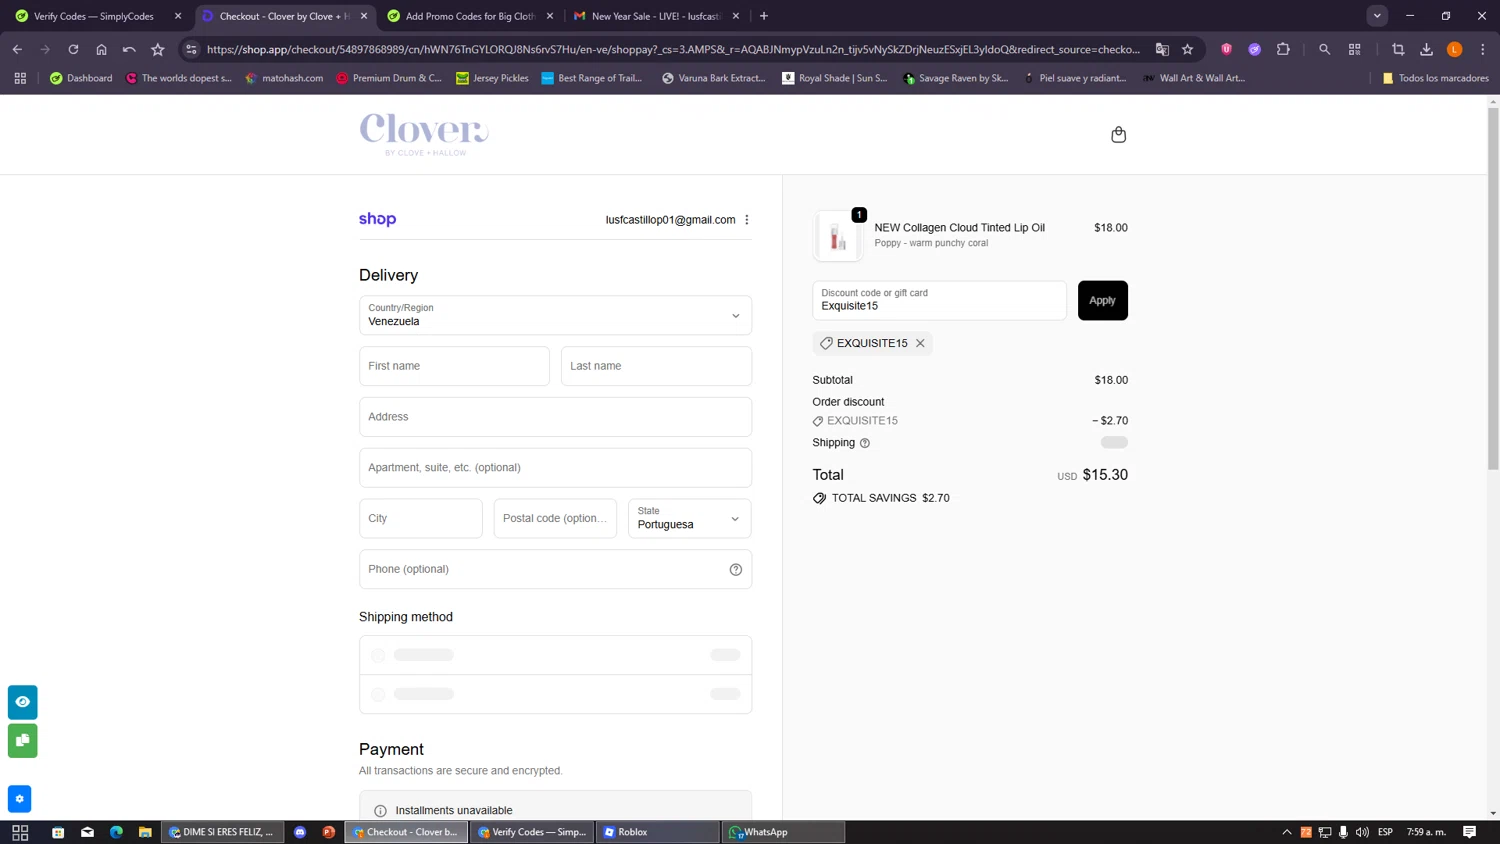1500x844 pixels.
Task: Open the Mail app from taskbar
Action: [x=87, y=832]
